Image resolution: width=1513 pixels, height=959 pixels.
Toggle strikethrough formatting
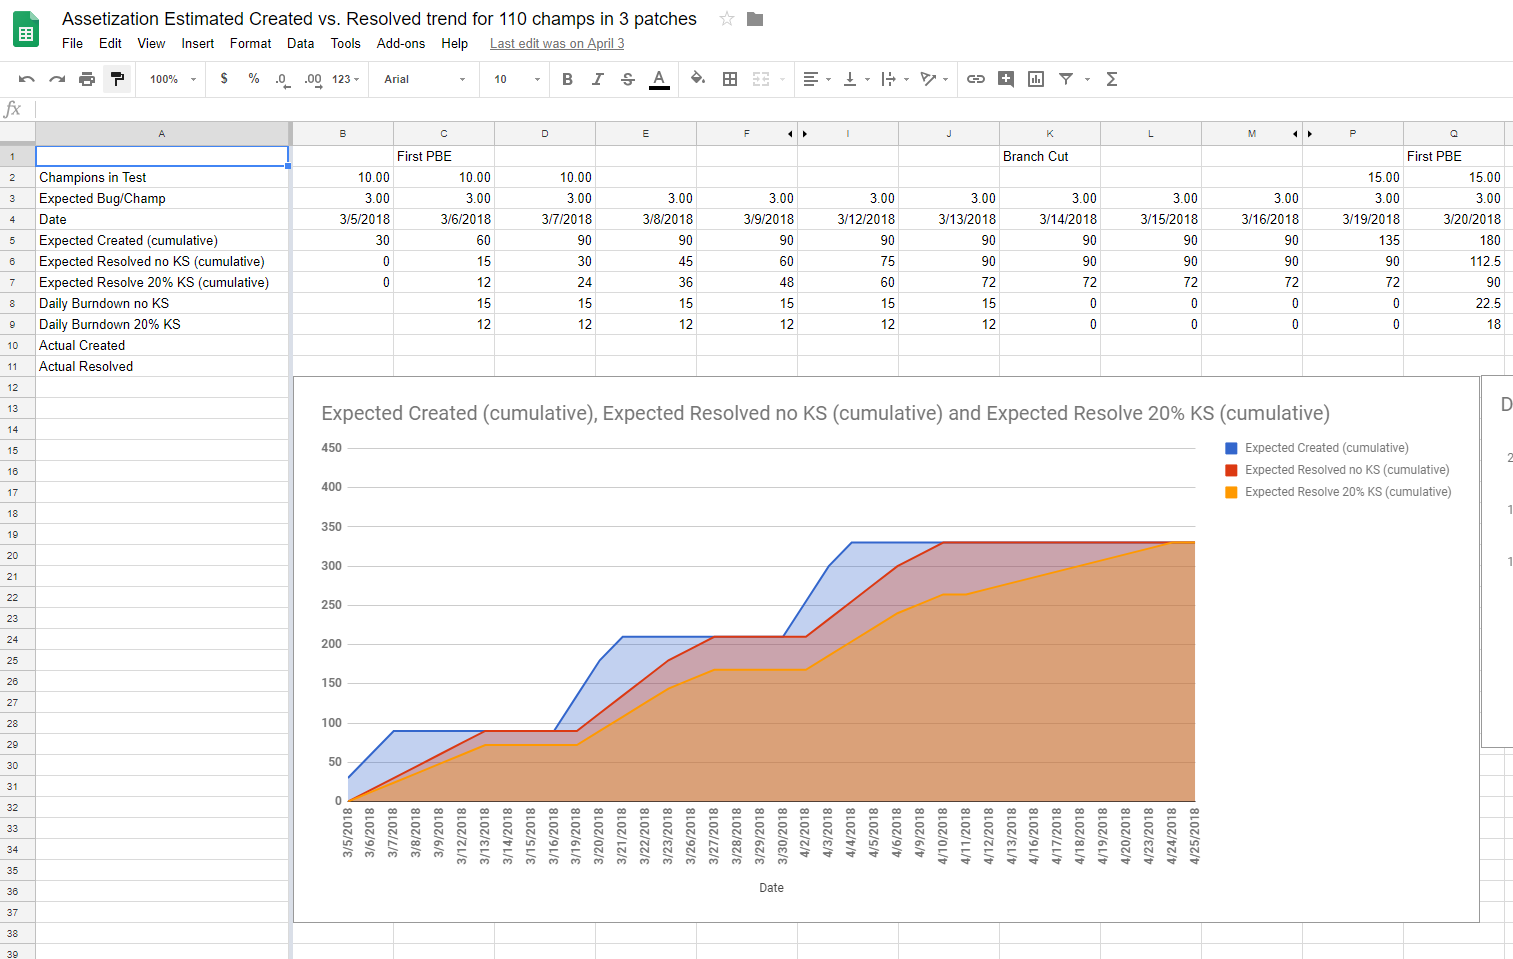pyautogui.click(x=628, y=79)
